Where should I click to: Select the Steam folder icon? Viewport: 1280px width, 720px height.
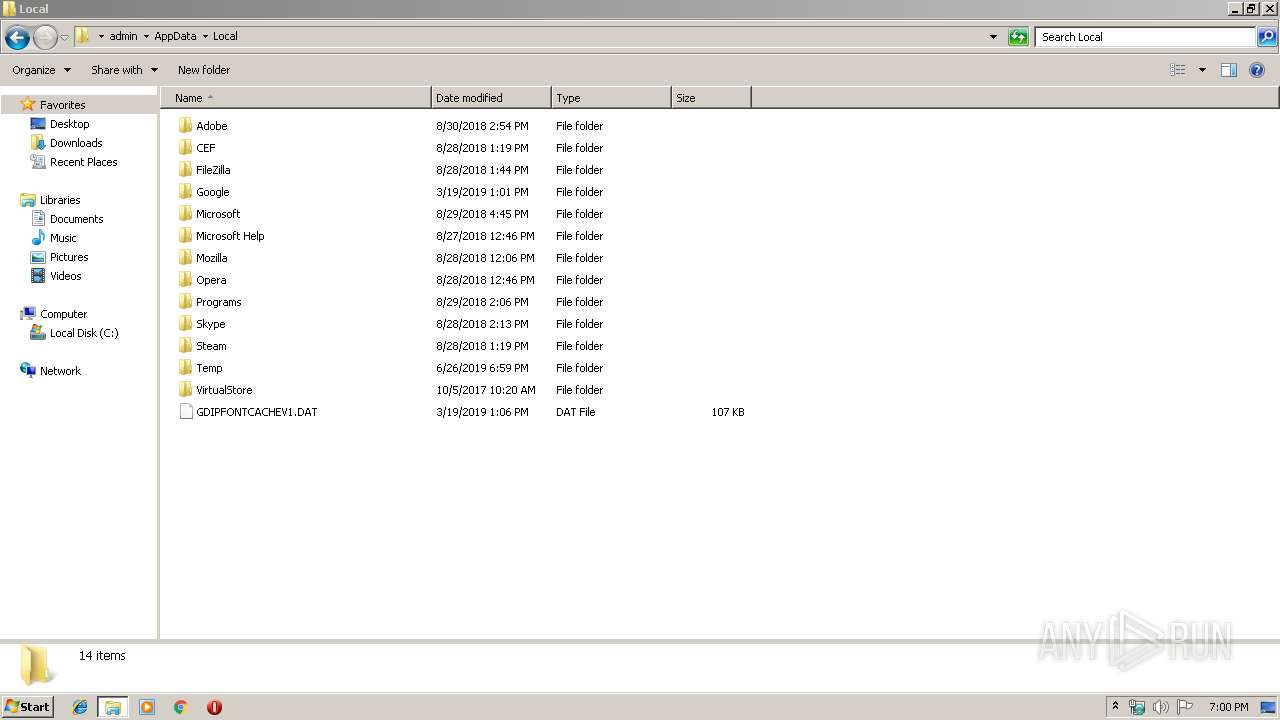(185, 346)
